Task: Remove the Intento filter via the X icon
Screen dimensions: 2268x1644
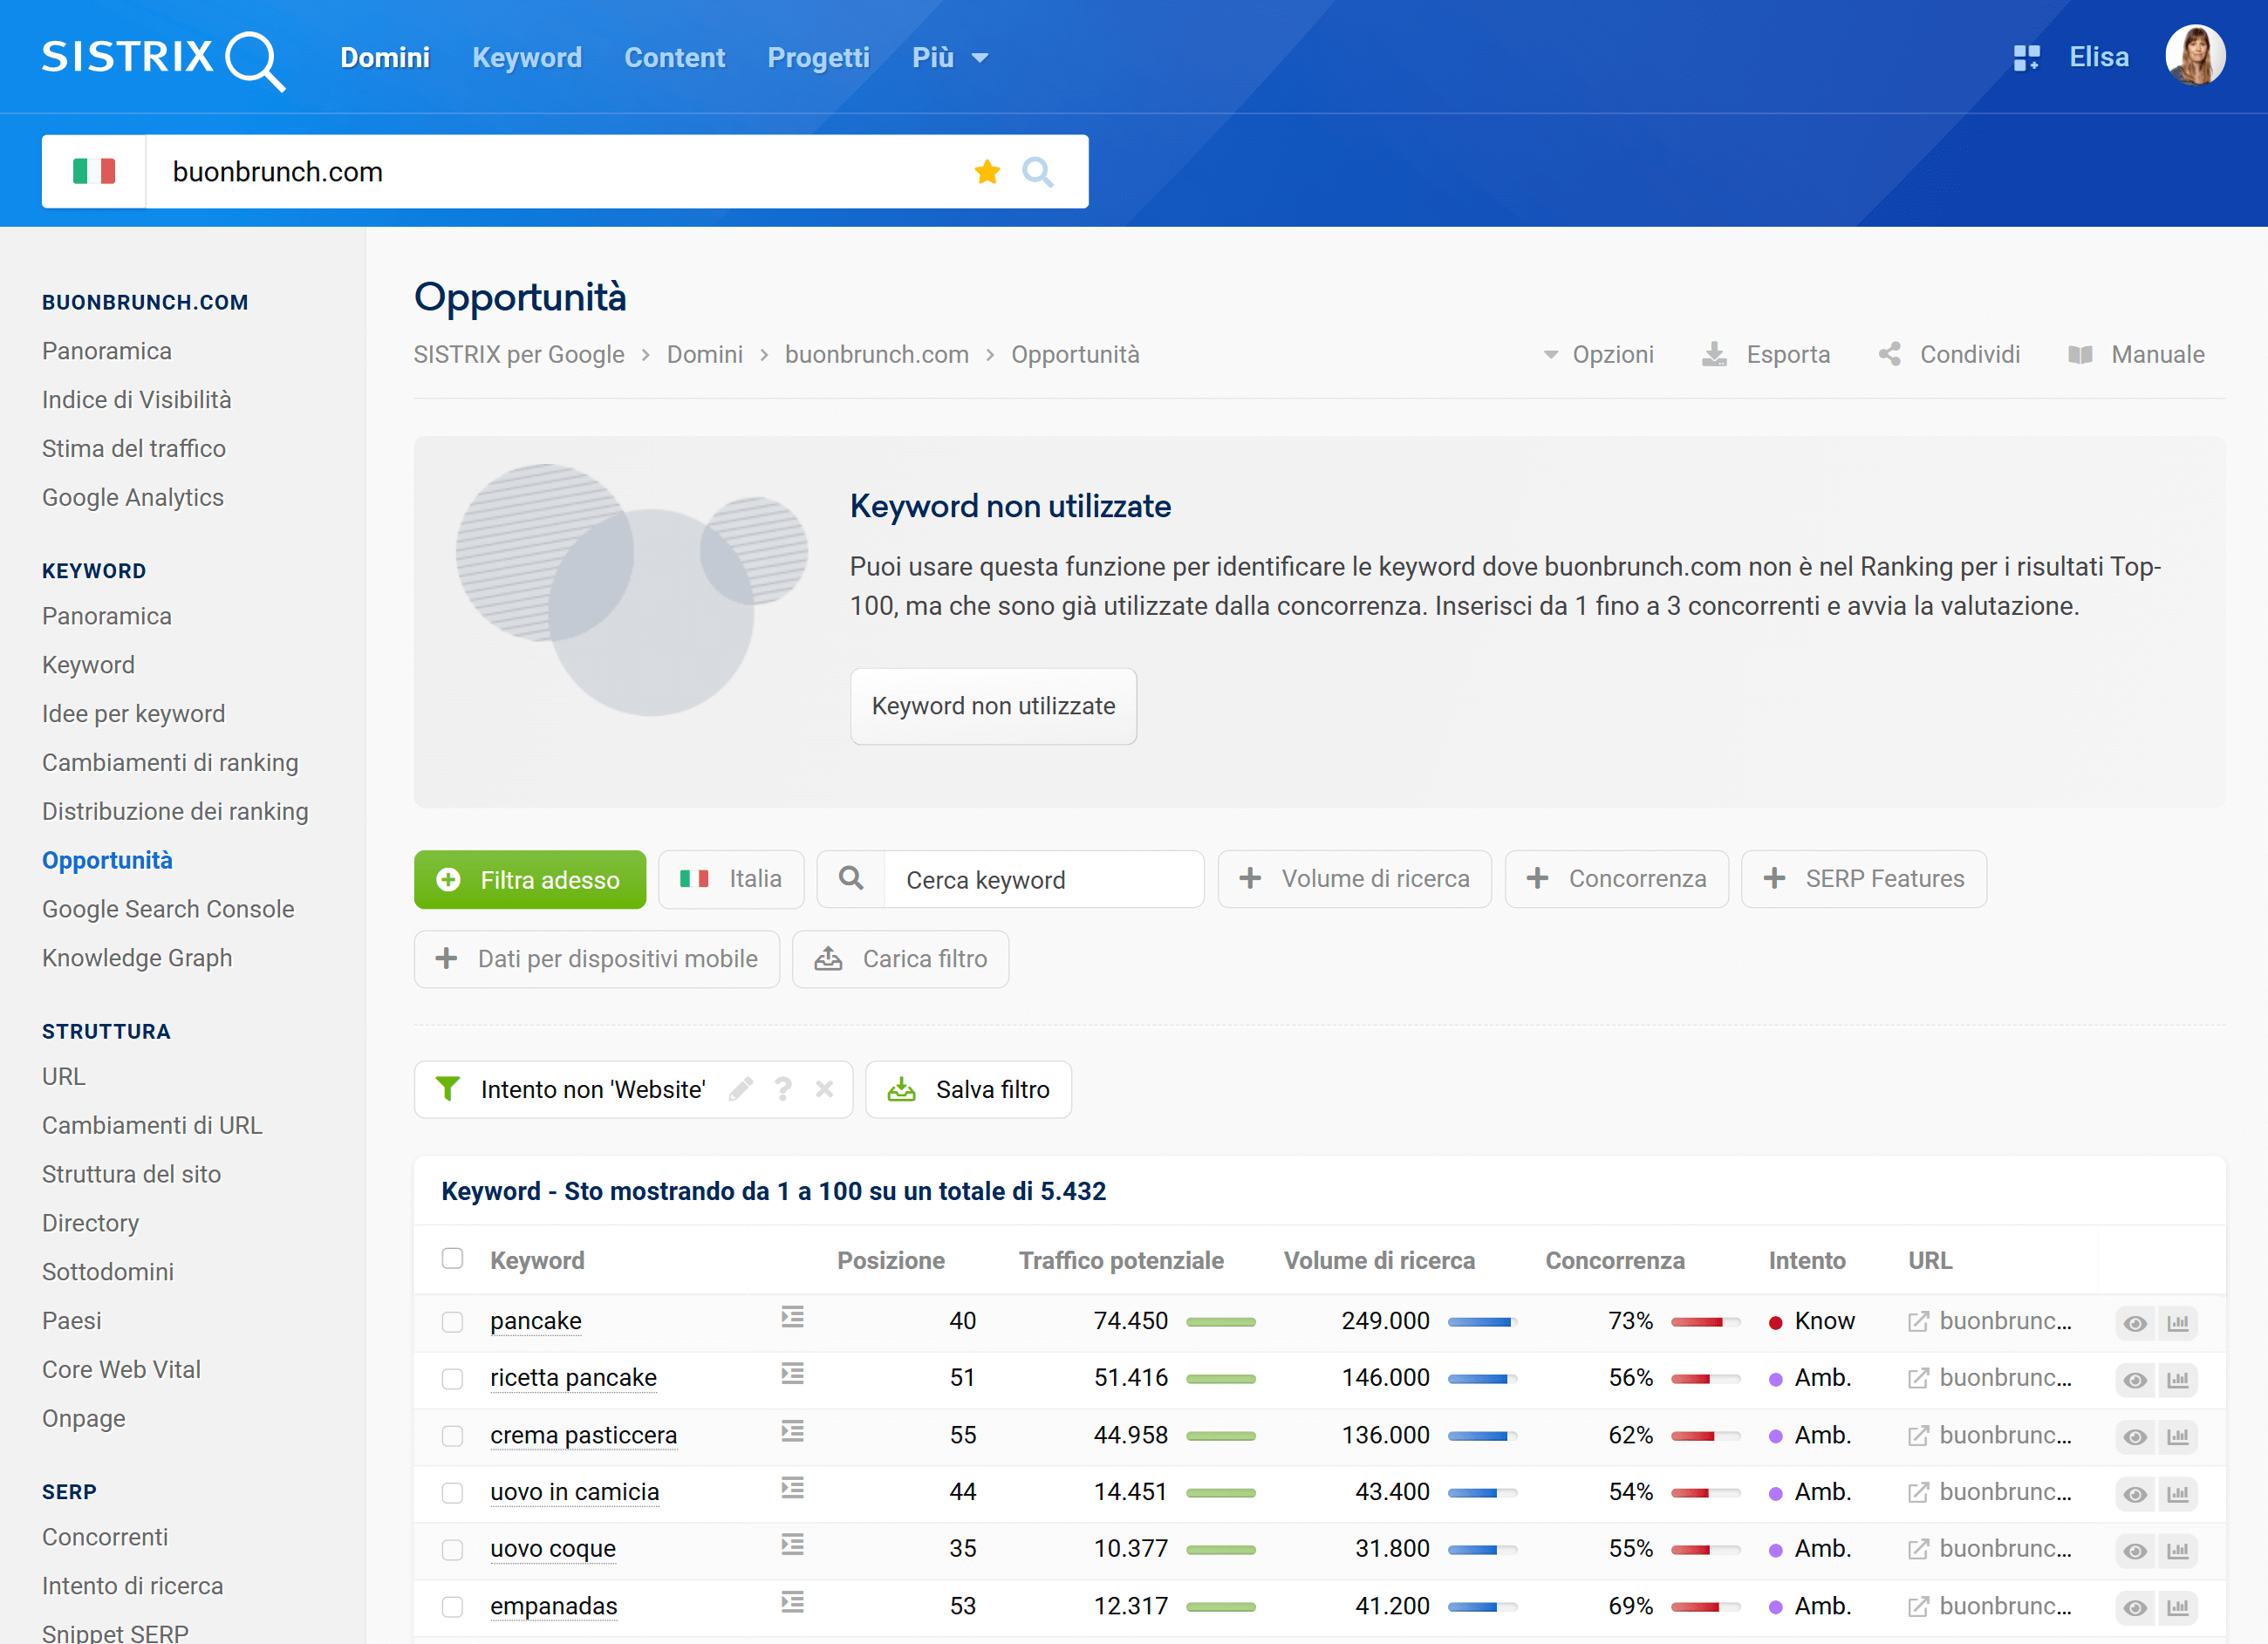Action: click(825, 1089)
